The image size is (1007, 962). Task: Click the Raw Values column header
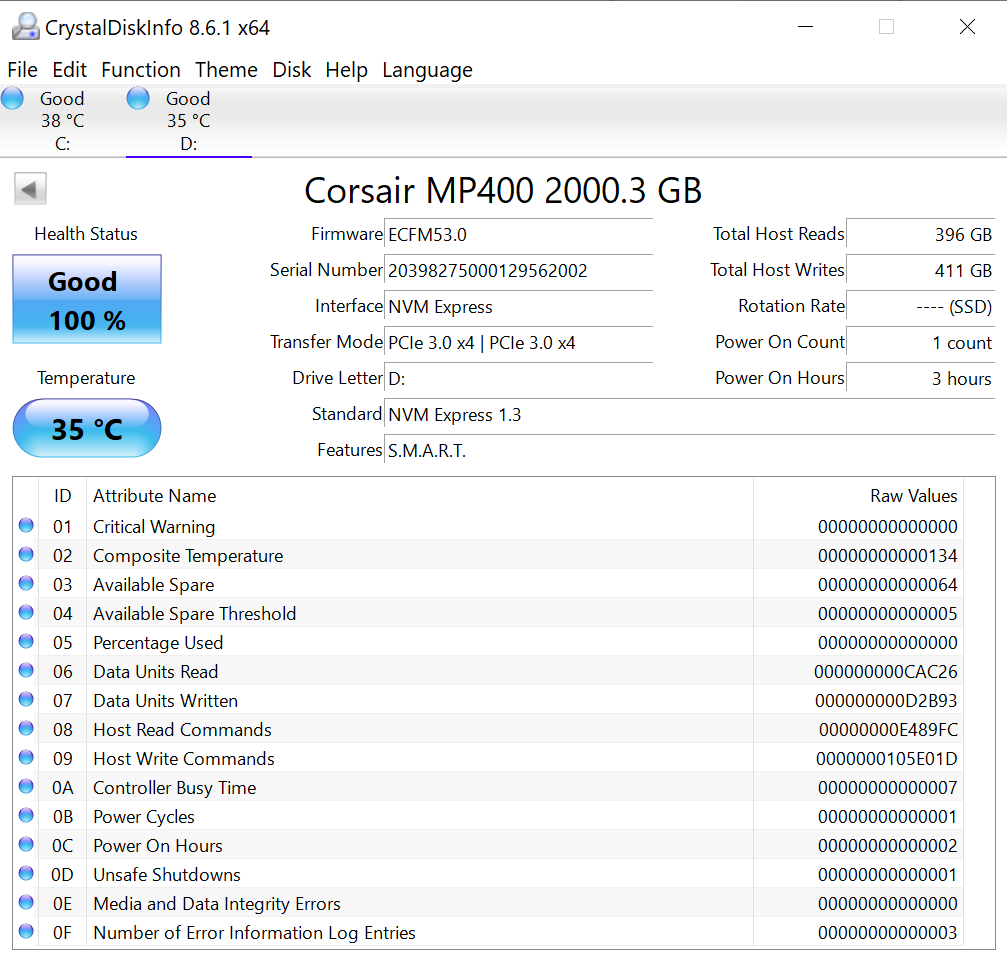[x=913, y=496]
